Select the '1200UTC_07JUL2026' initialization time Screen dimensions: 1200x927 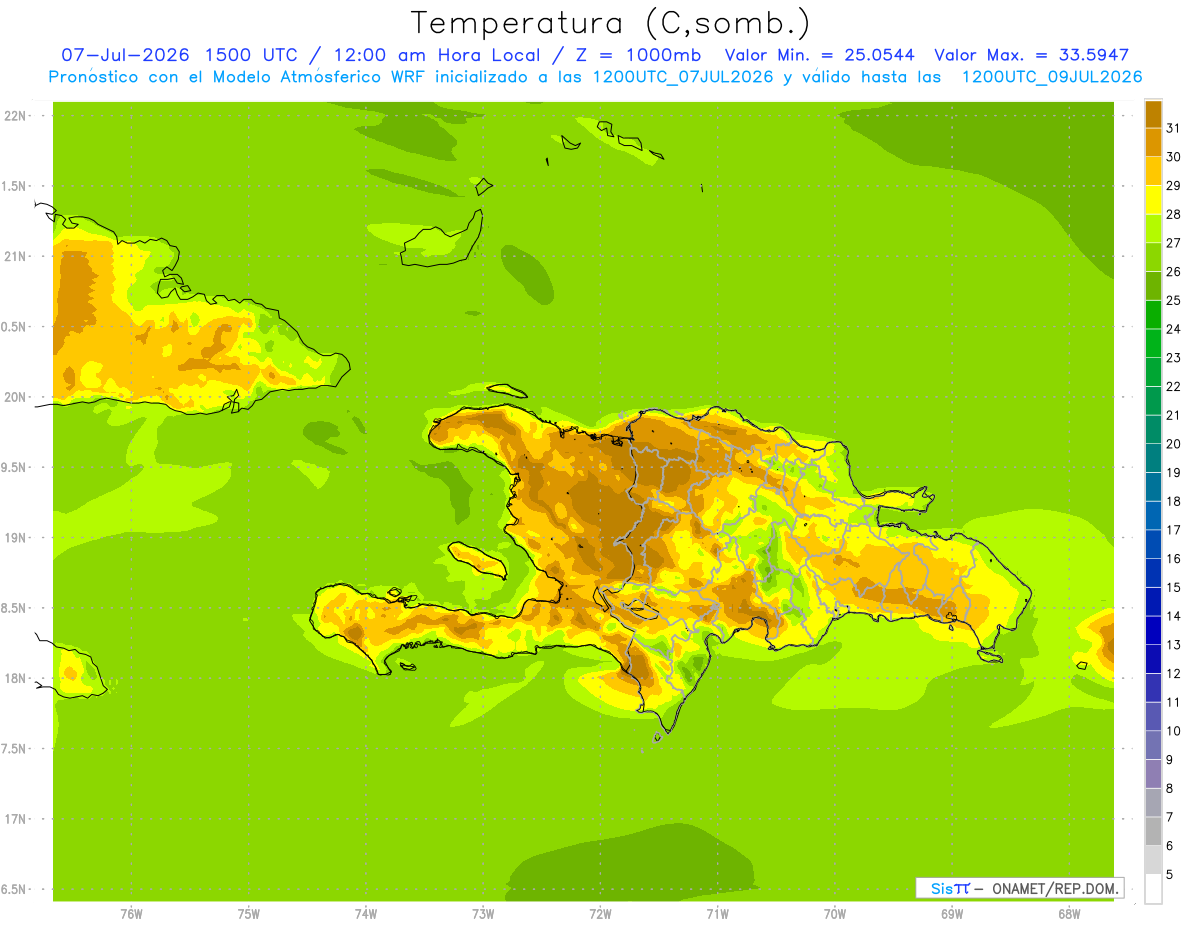[683, 77]
